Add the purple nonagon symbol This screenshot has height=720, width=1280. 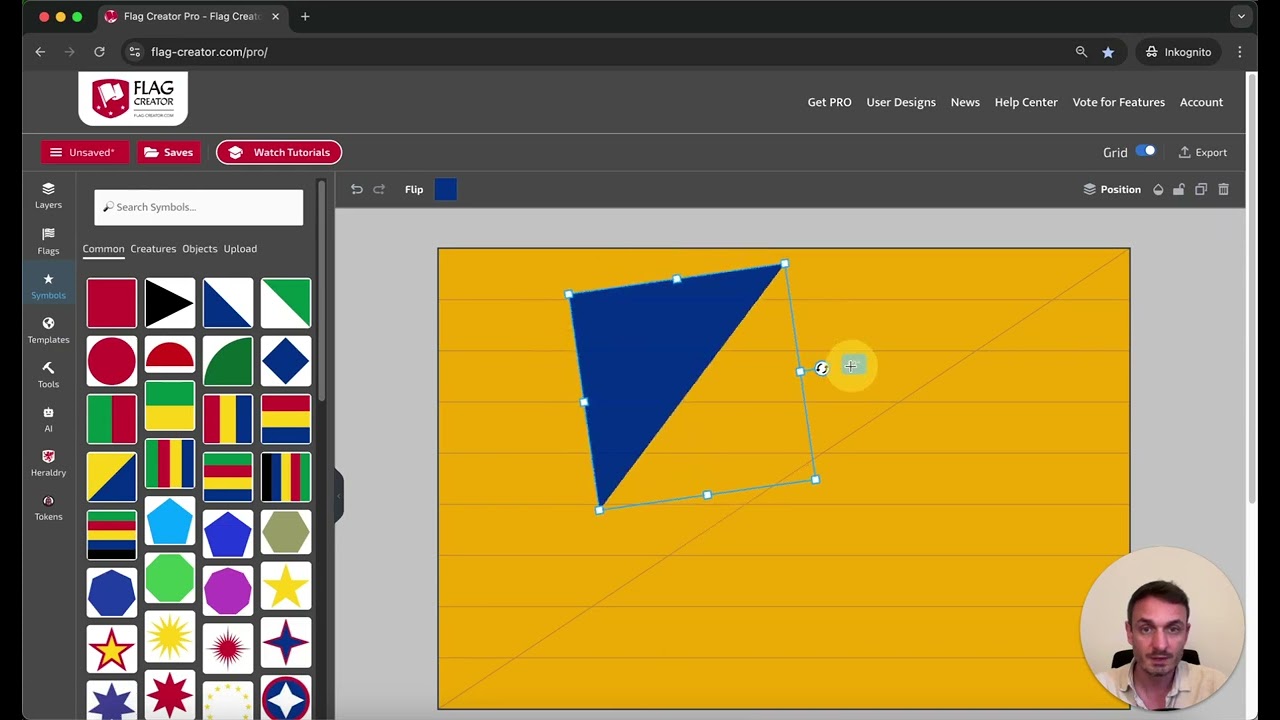click(x=227, y=590)
